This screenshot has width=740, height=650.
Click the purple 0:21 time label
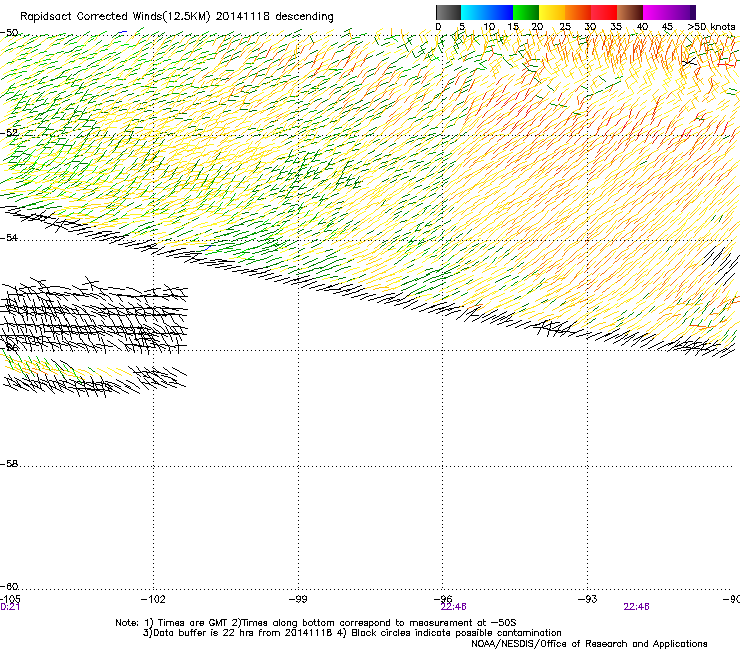pyautogui.click(x=10, y=607)
